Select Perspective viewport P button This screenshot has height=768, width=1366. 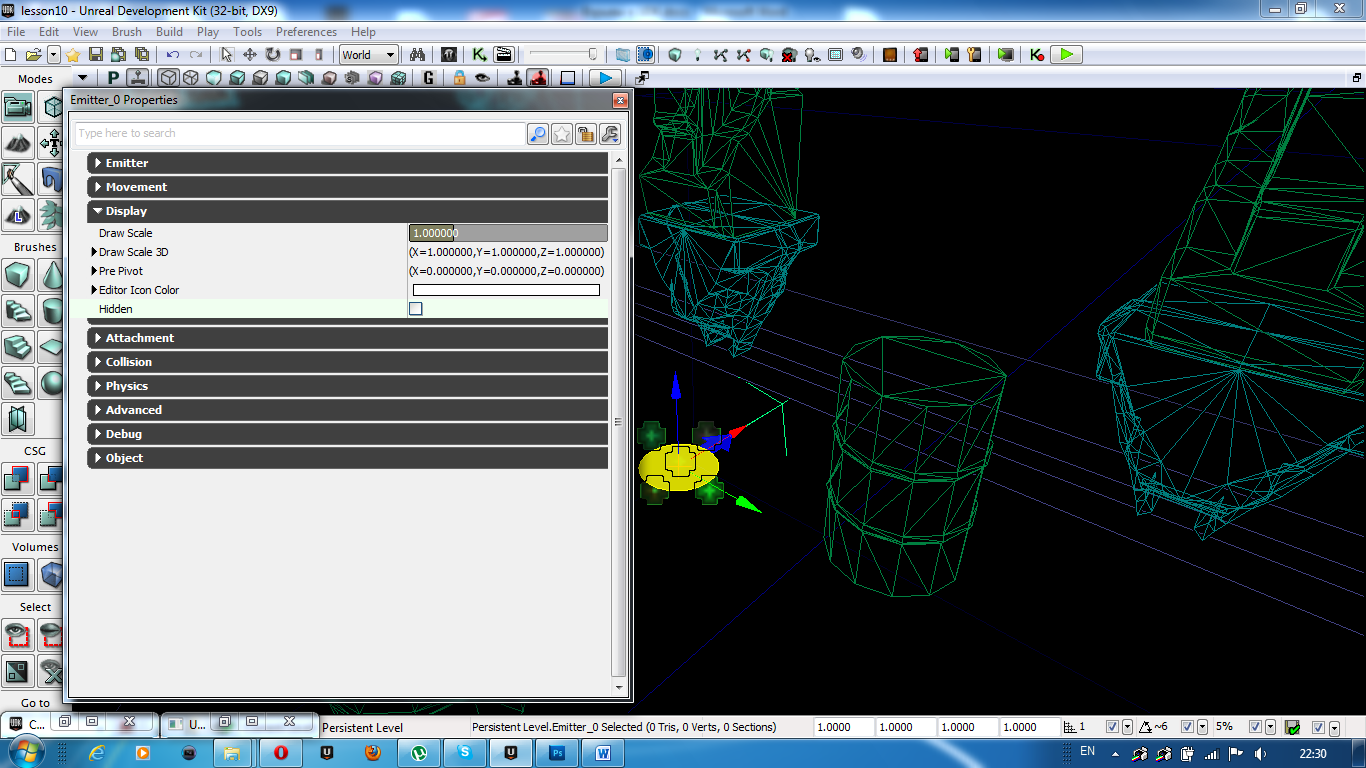[113, 78]
